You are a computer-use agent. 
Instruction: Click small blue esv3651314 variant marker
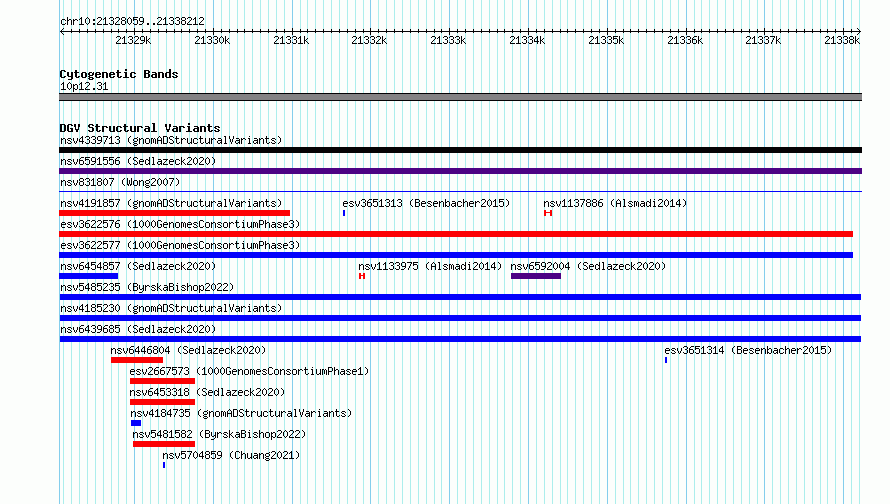point(666,360)
